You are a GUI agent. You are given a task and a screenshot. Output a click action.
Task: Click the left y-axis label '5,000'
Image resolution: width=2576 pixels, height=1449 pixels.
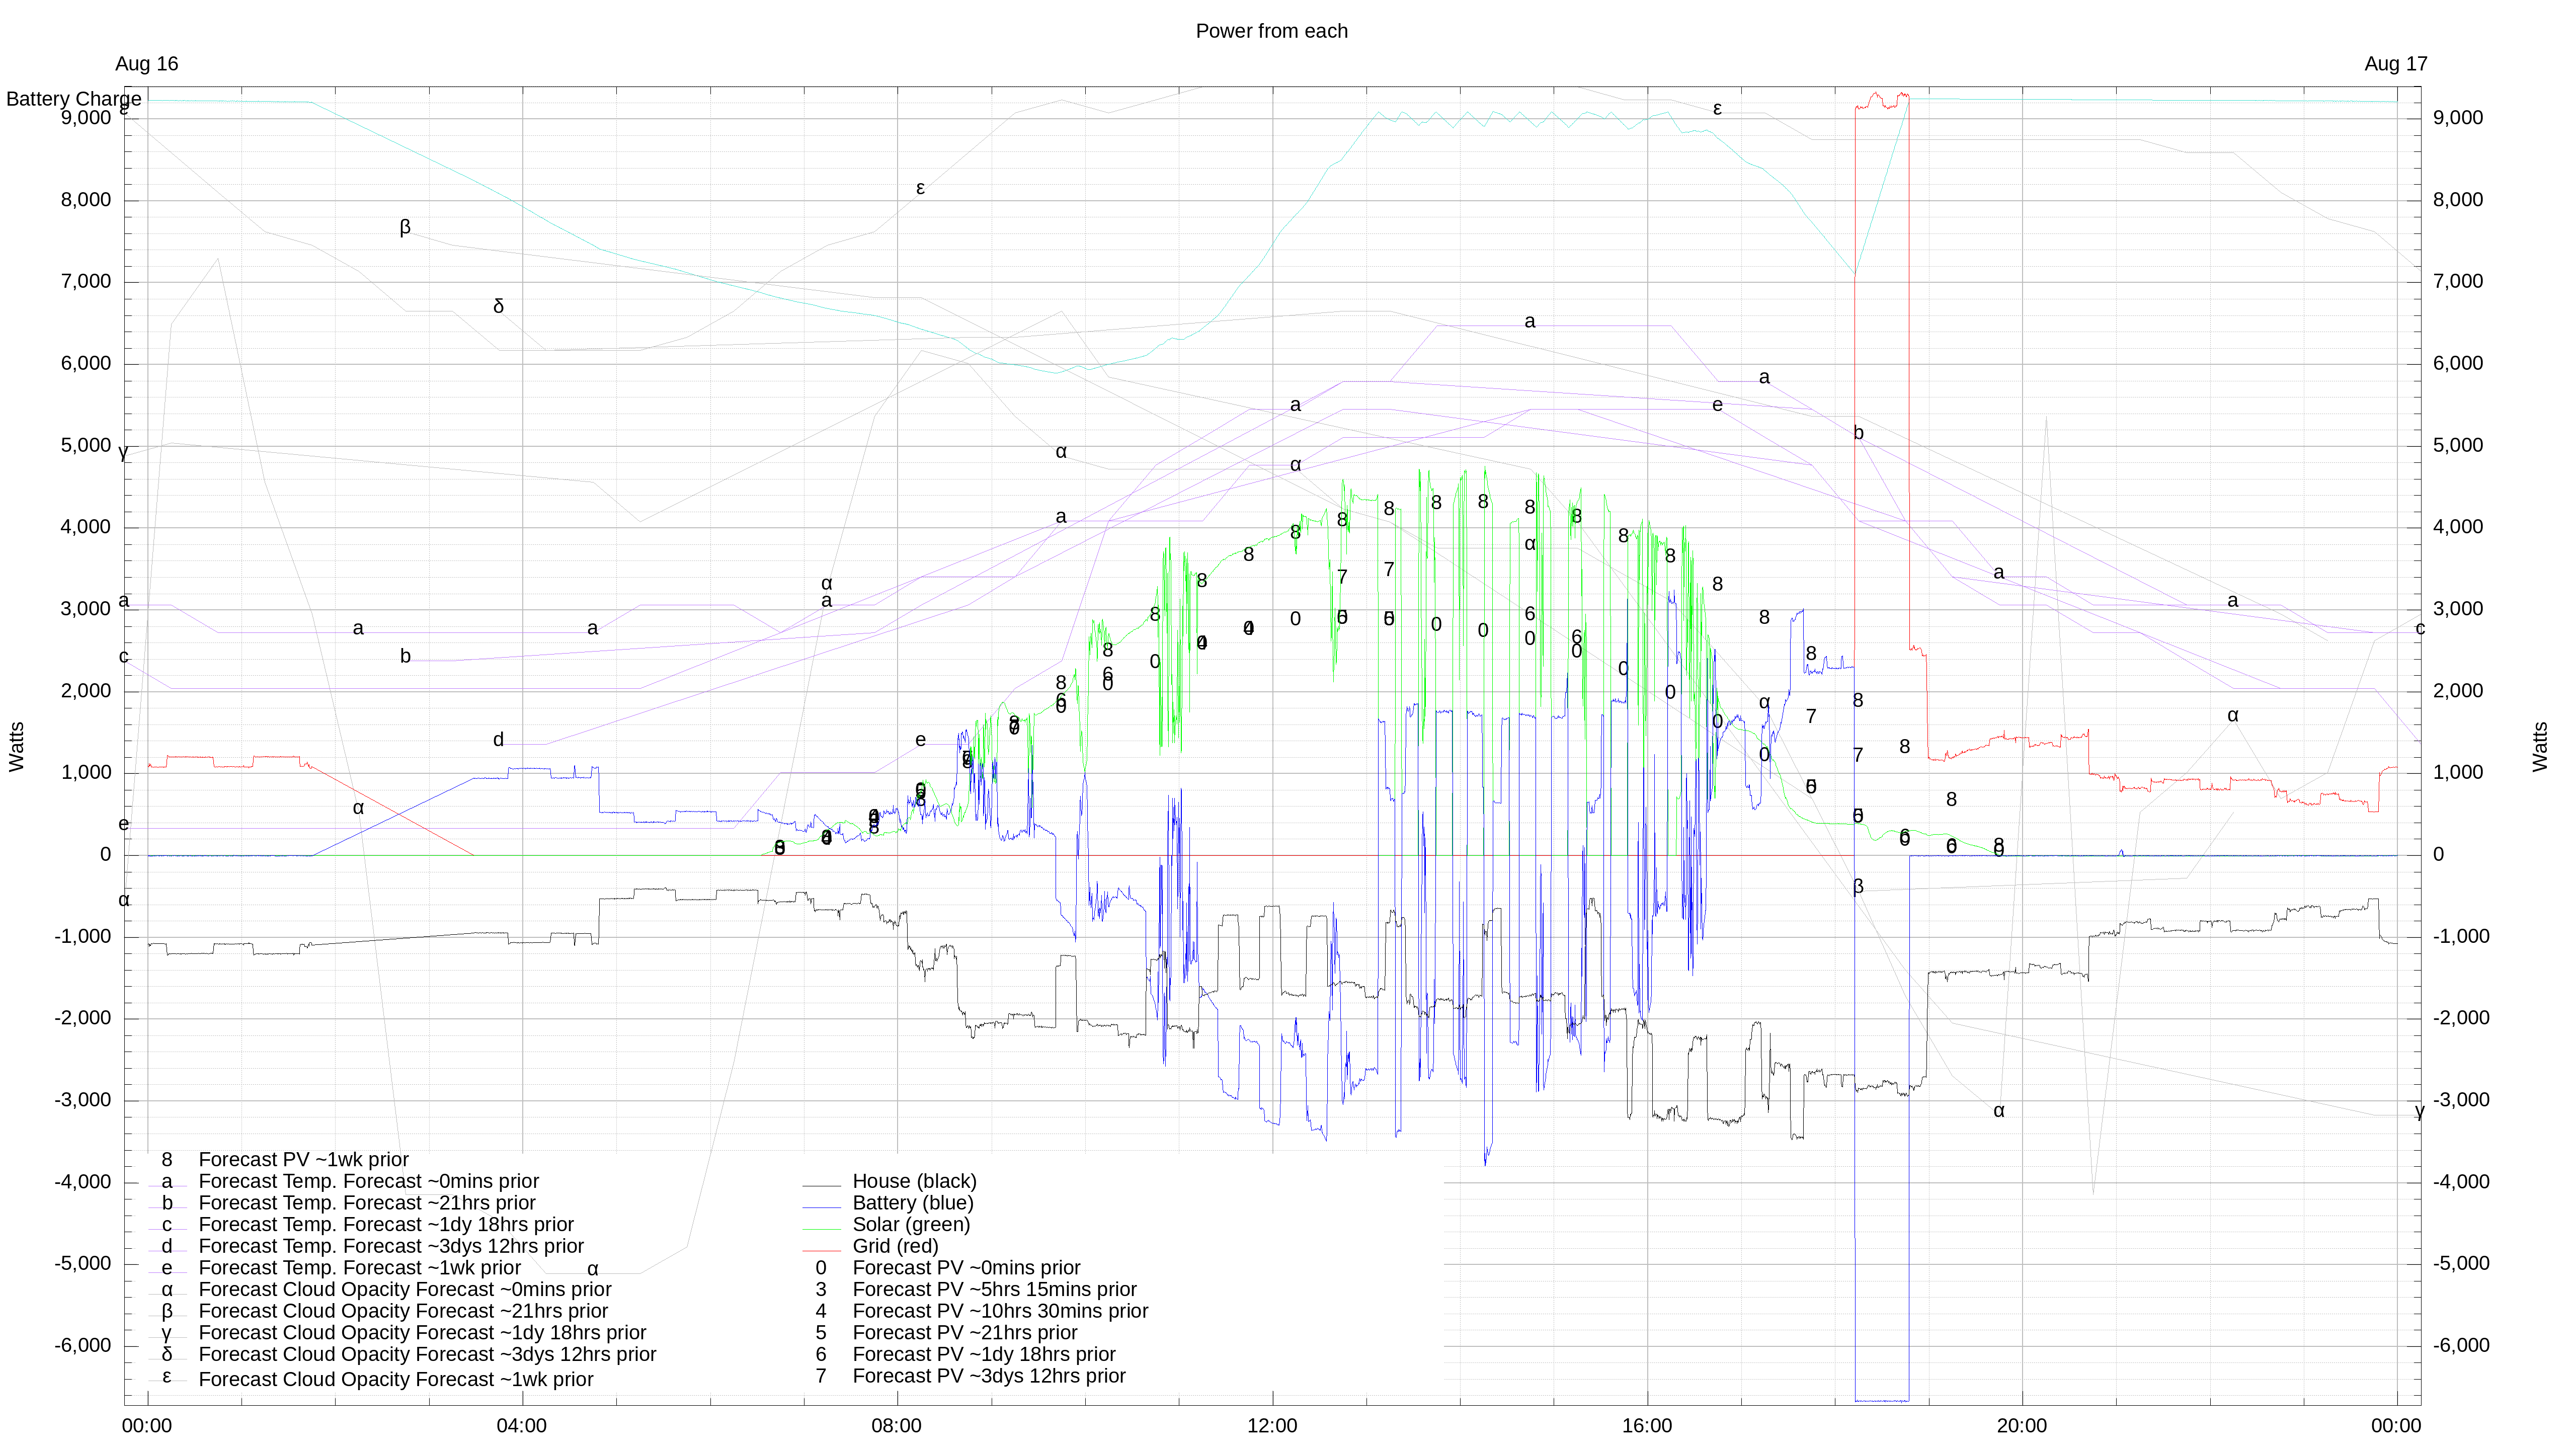[x=86, y=446]
